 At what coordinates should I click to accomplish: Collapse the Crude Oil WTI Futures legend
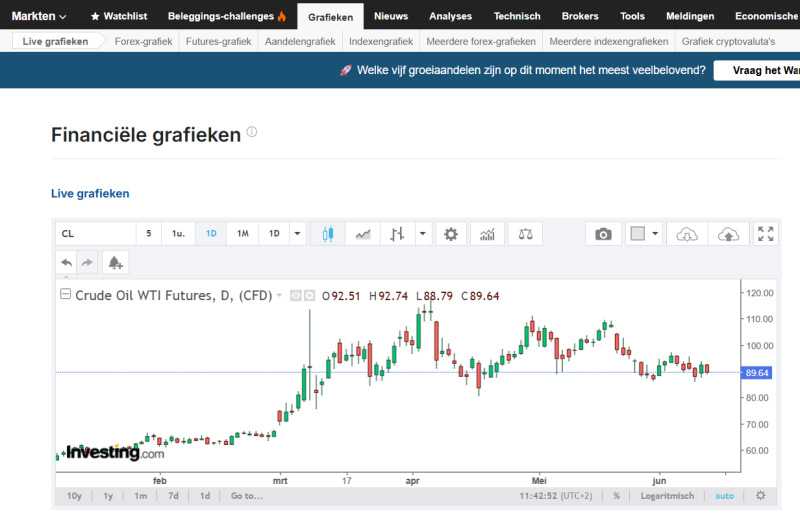(65, 294)
